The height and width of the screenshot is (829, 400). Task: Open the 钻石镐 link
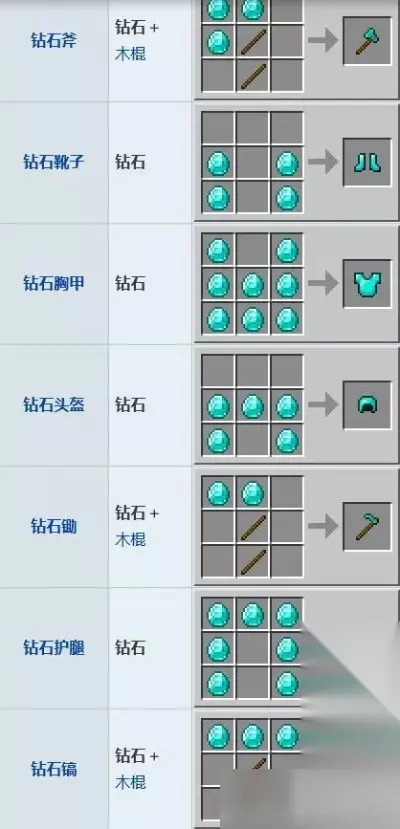pos(53,769)
